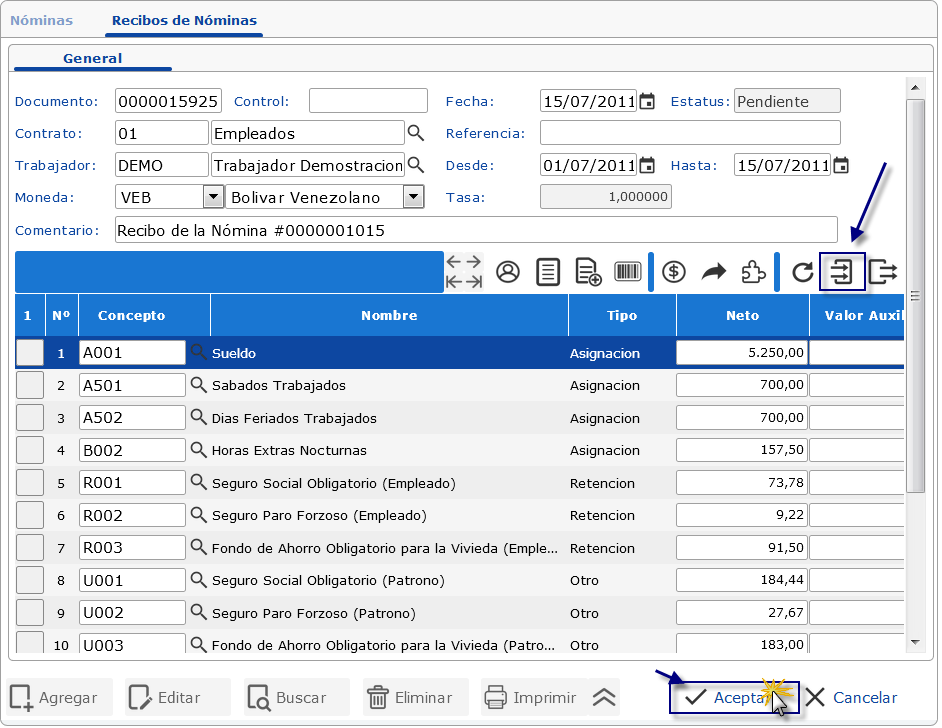
Task: Open the Bolivar Venezolano currency name dropdown
Action: 413,197
